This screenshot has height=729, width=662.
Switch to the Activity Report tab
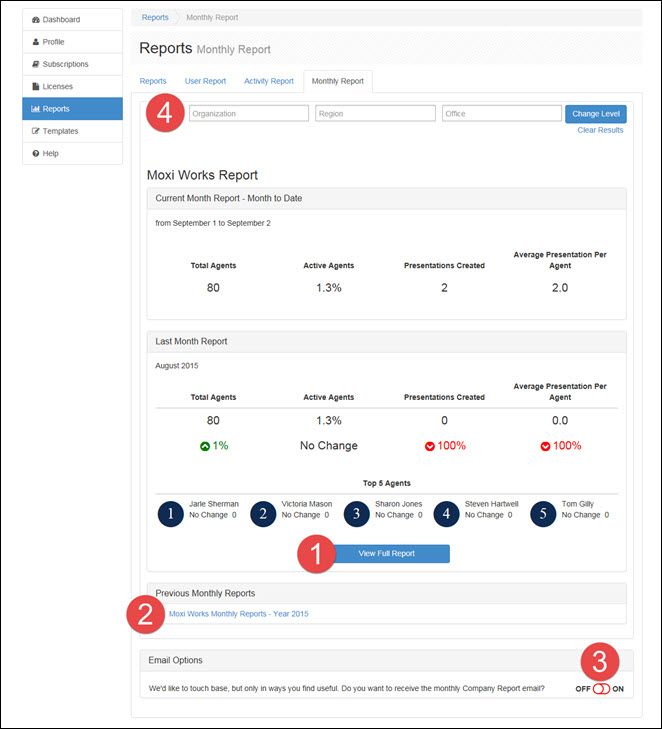pyautogui.click(x=269, y=81)
